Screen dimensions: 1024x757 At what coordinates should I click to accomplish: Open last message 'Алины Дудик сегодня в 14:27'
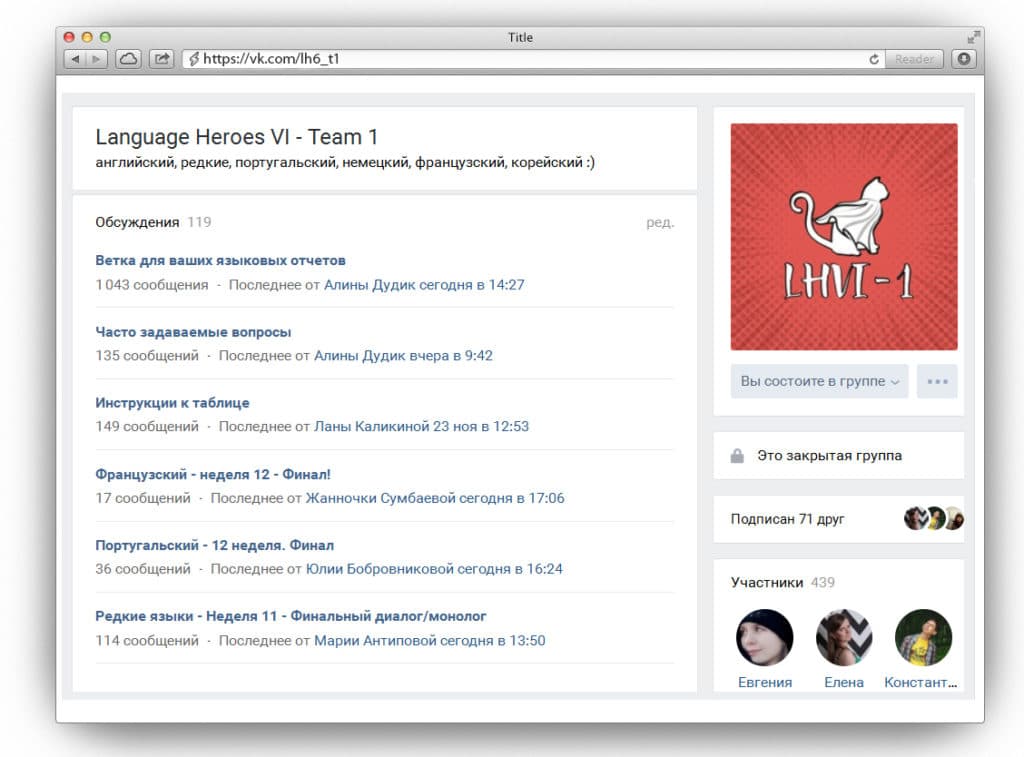424,285
